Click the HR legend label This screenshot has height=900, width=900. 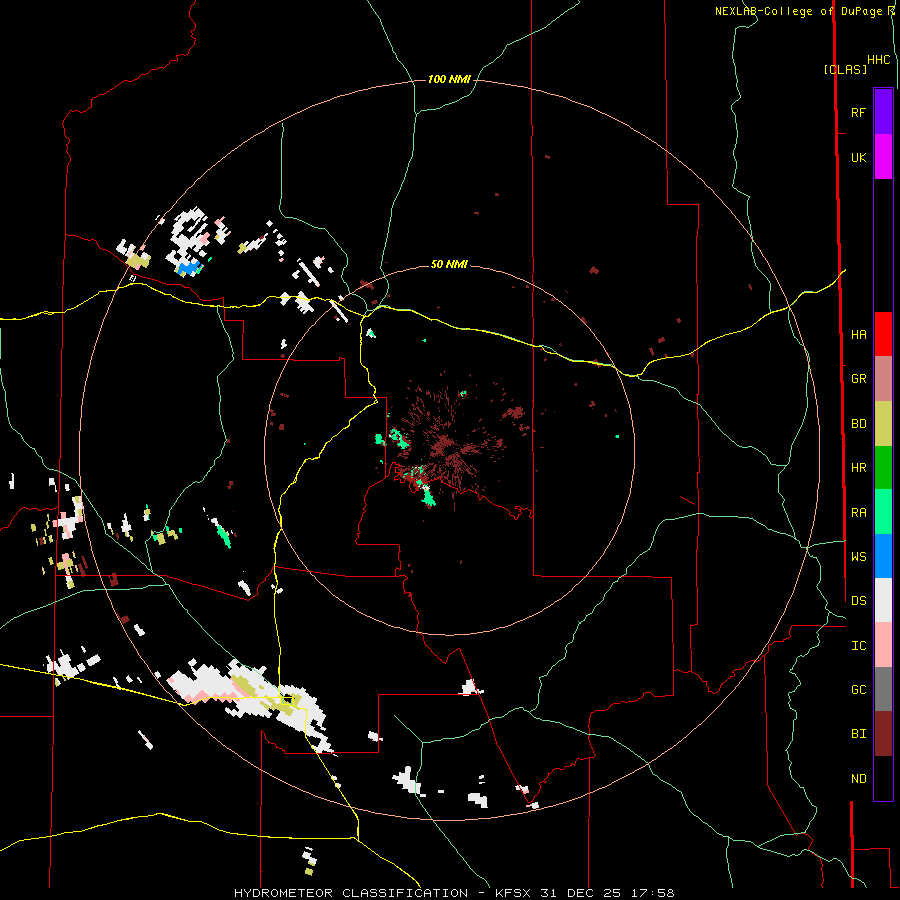tap(858, 468)
